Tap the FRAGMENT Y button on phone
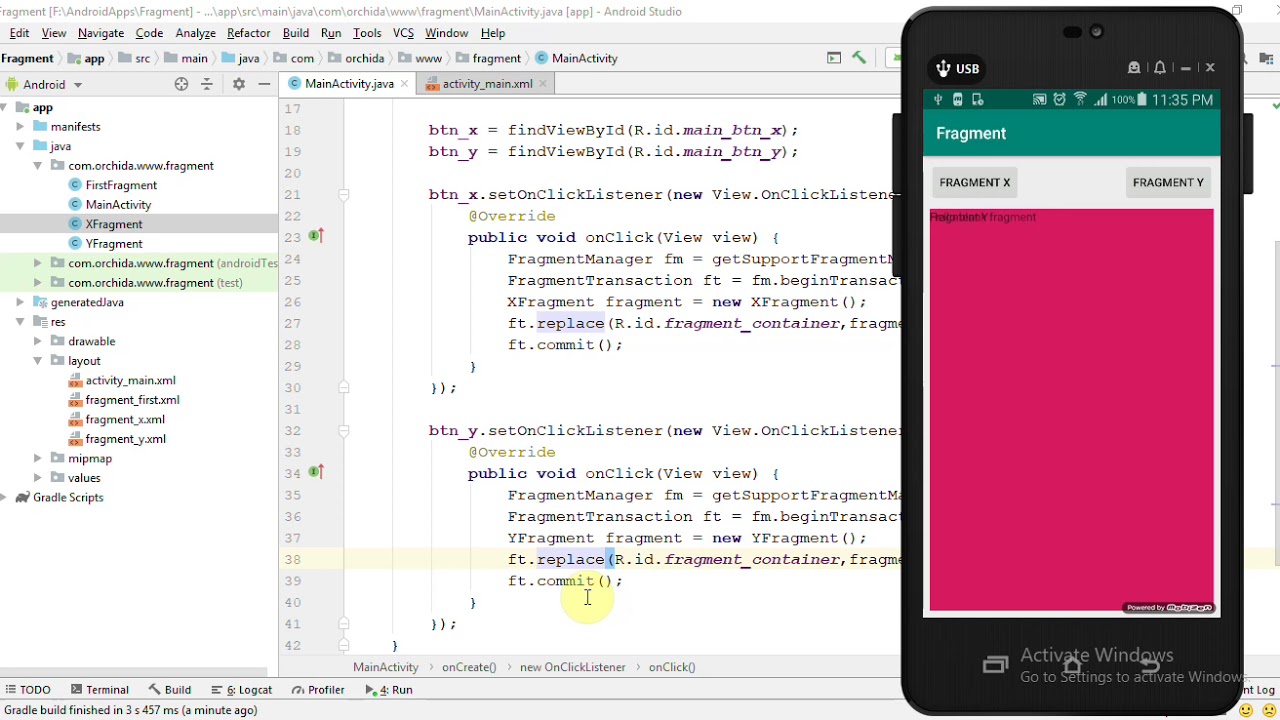This screenshot has width=1280, height=720. (1168, 183)
